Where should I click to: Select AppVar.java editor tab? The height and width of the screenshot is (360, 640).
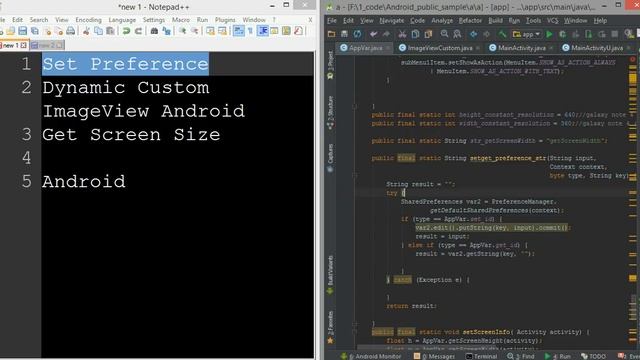[365, 48]
